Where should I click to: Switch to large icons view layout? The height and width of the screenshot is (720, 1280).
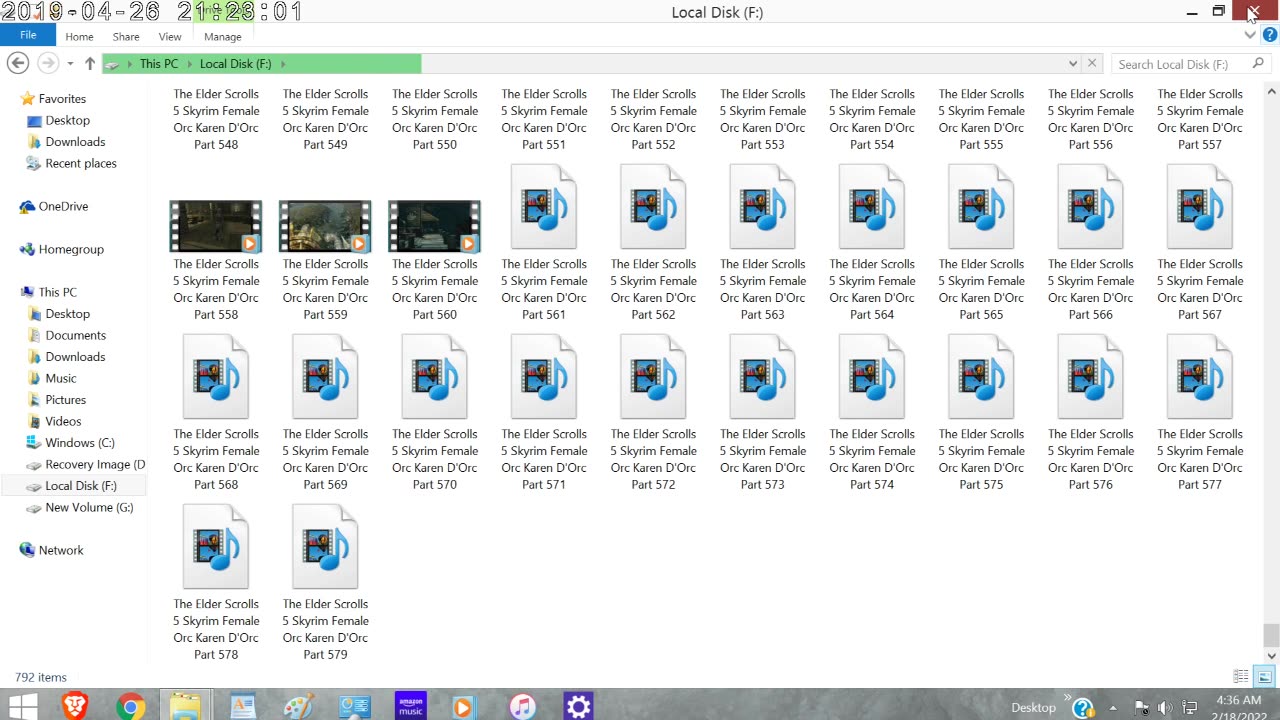(1264, 677)
